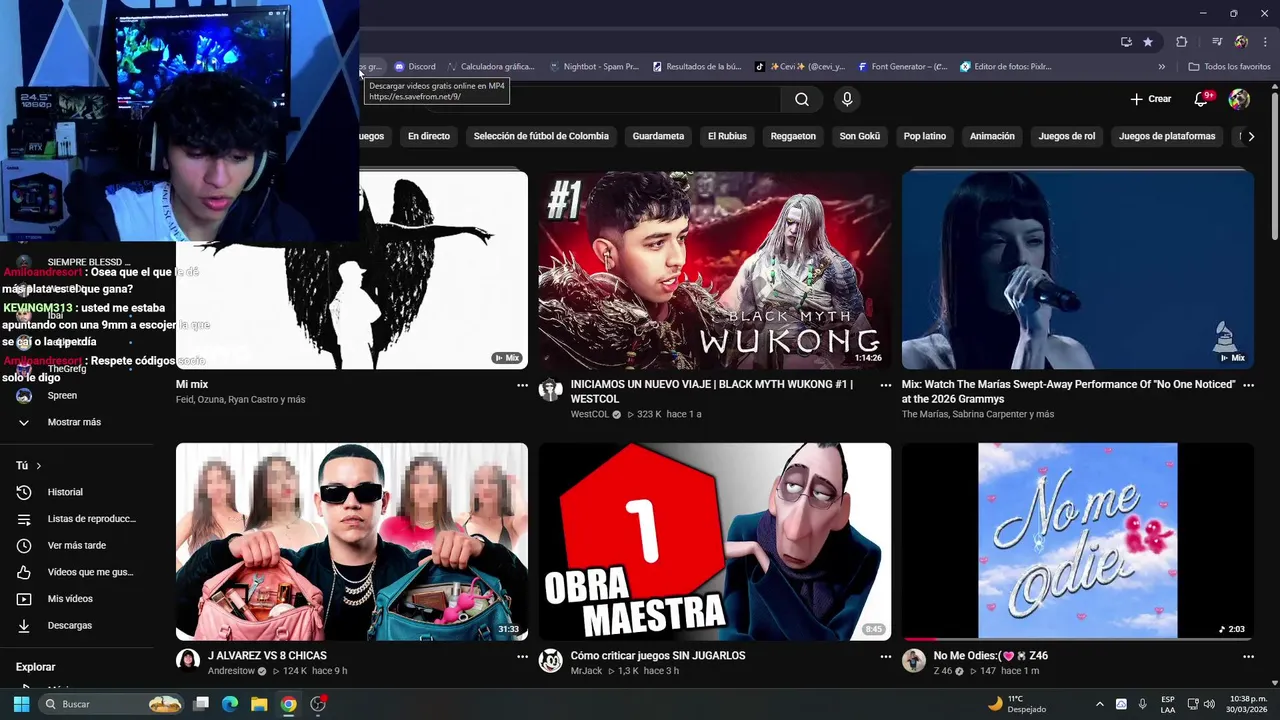Open MrJack channel avatar
Viewport: 1280px width, 720px height.
click(x=551, y=660)
